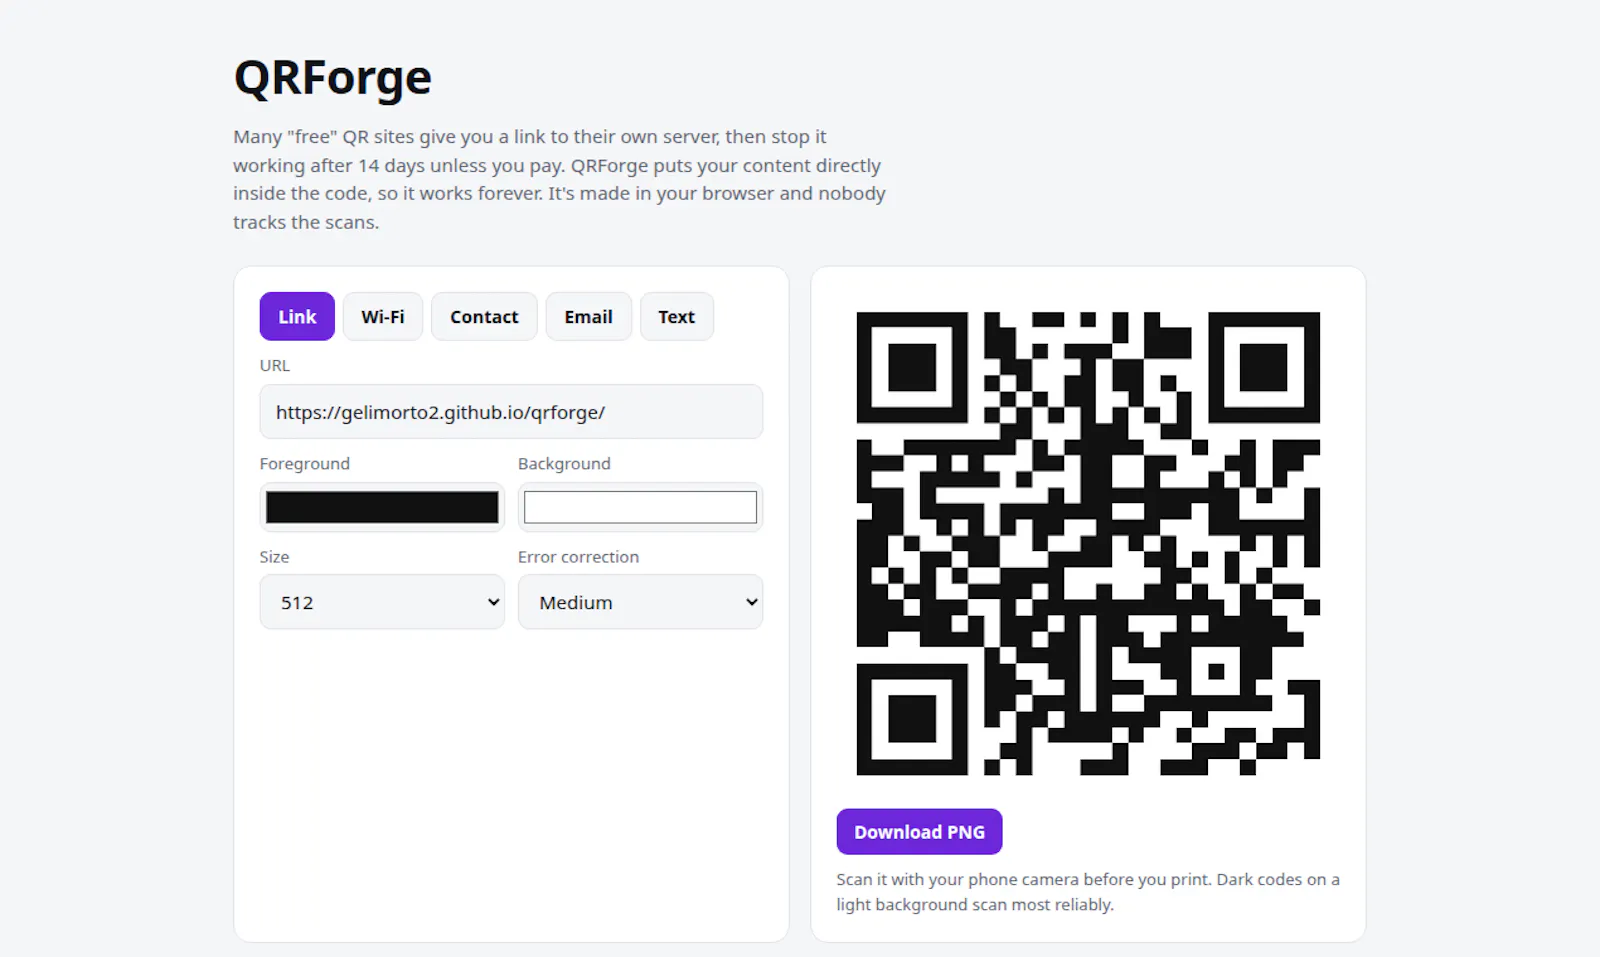Open the white Background color picker
1600x957 pixels.
[x=640, y=507]
